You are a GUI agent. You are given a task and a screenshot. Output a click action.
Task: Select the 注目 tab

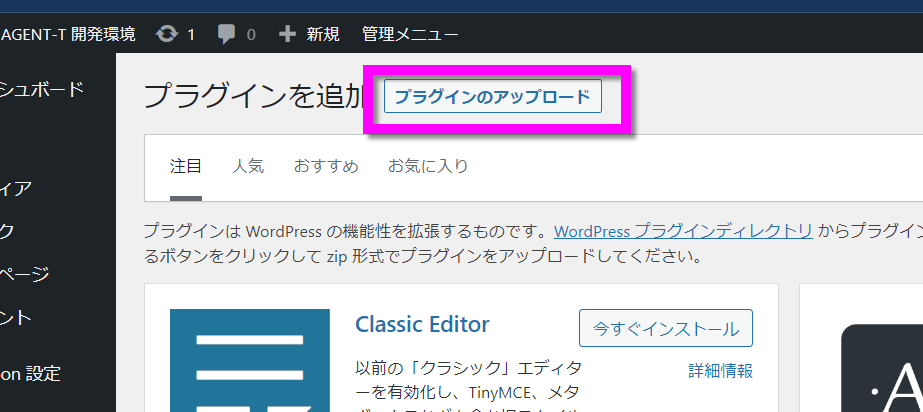click(186, 166)
